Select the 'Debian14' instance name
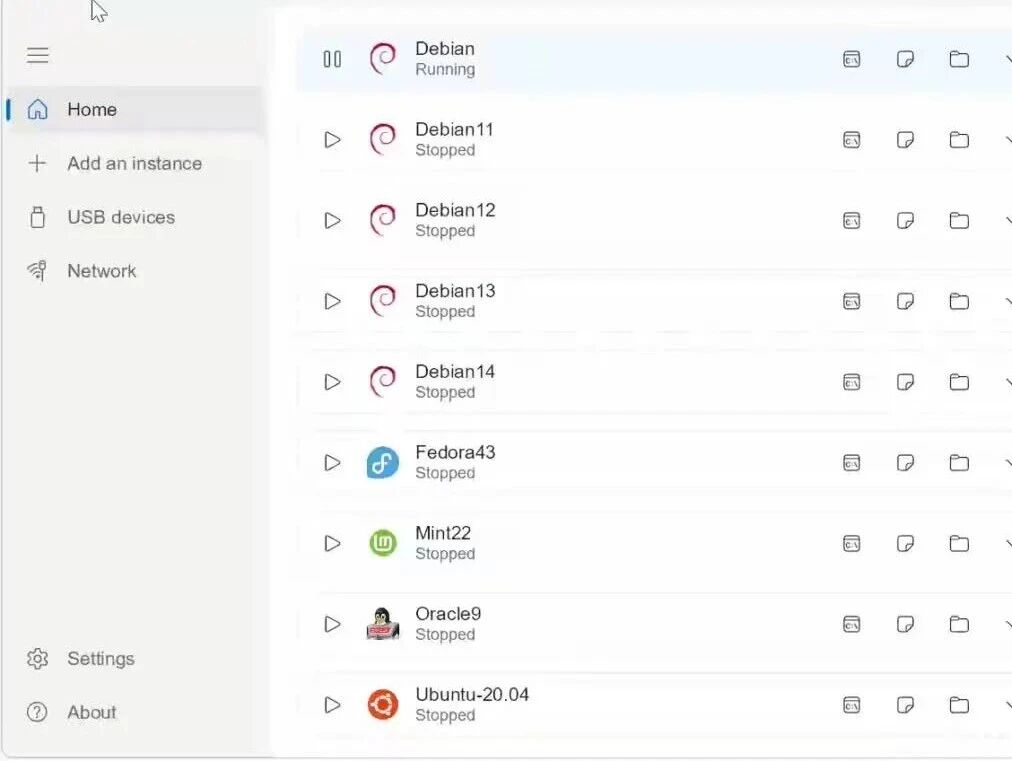 (455, 372)
